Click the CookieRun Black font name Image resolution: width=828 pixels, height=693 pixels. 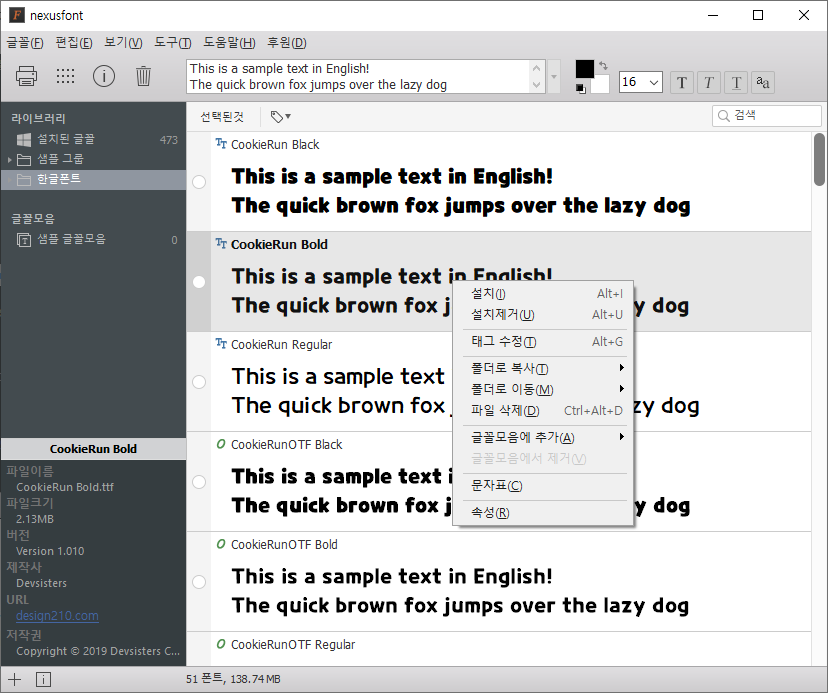[x=275, y=145]
